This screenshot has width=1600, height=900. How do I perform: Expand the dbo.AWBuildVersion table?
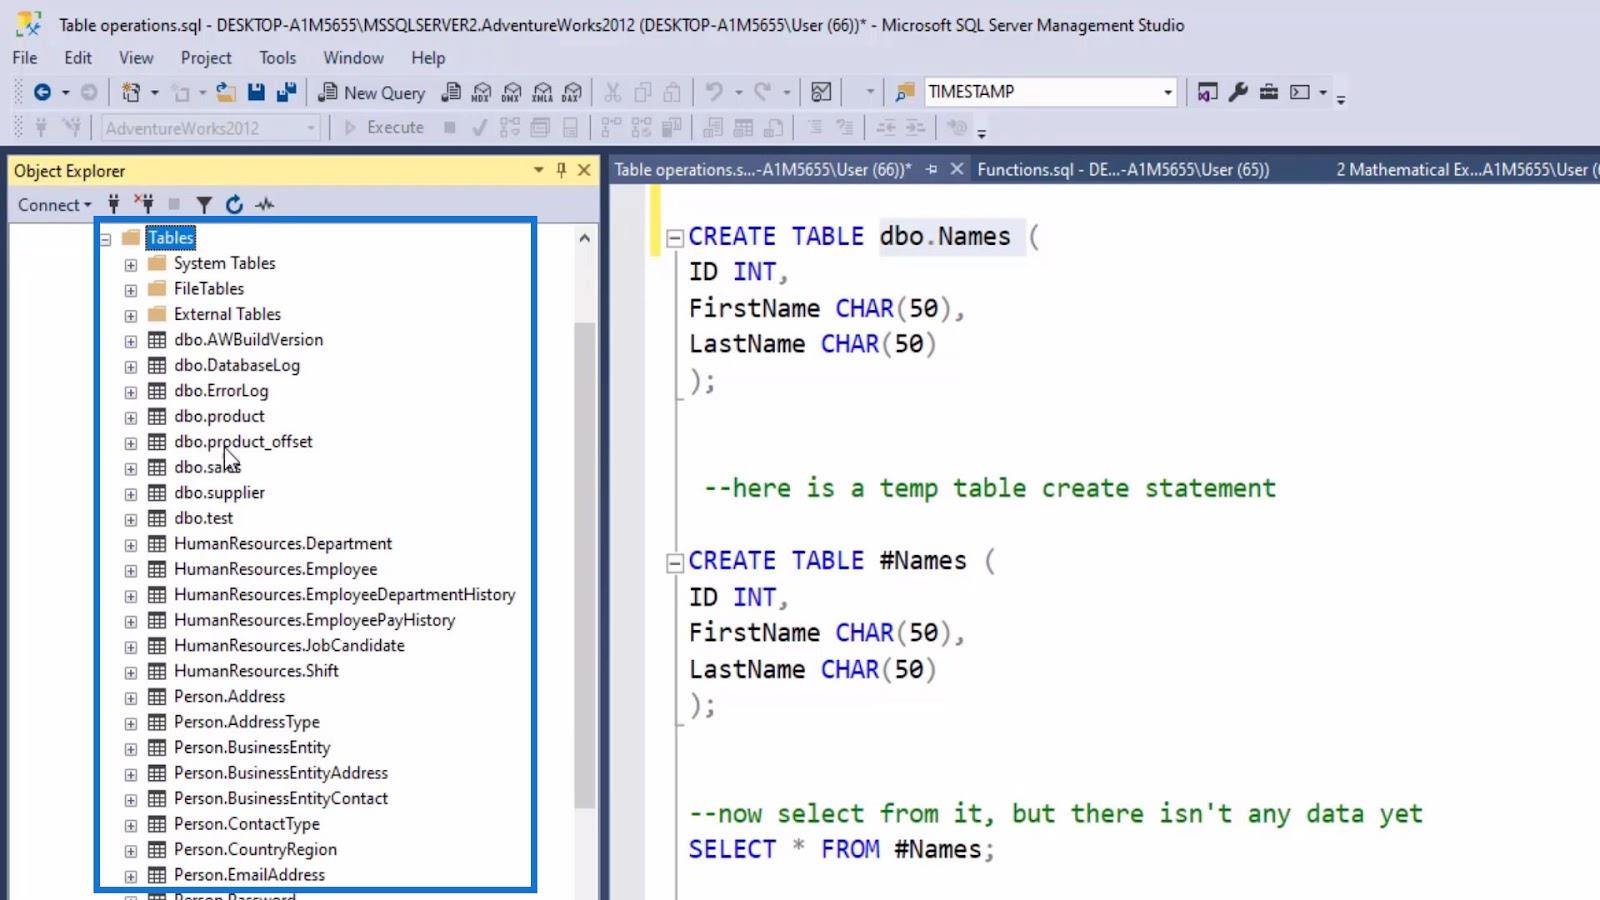[130, 341]
